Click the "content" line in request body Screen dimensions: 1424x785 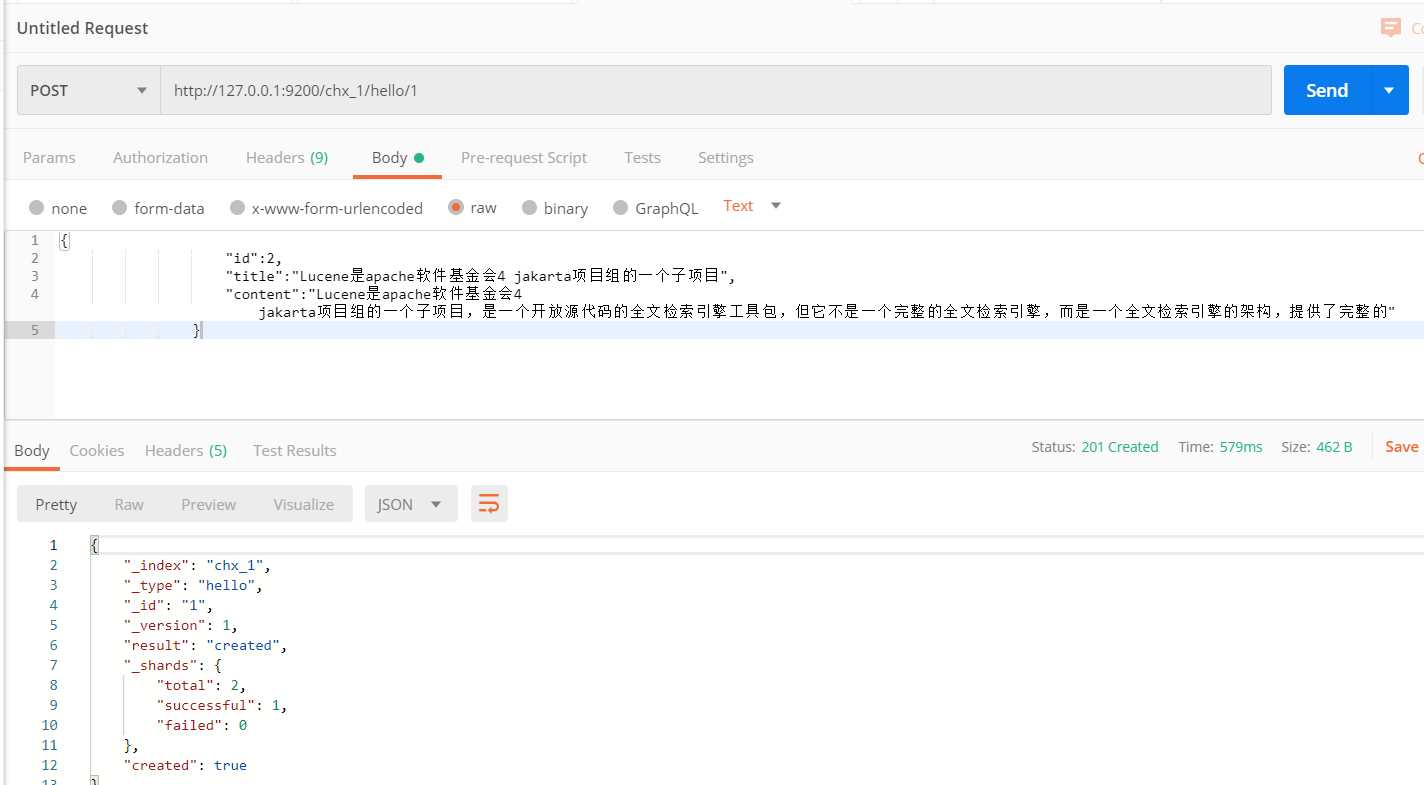(x=374, y=294)
